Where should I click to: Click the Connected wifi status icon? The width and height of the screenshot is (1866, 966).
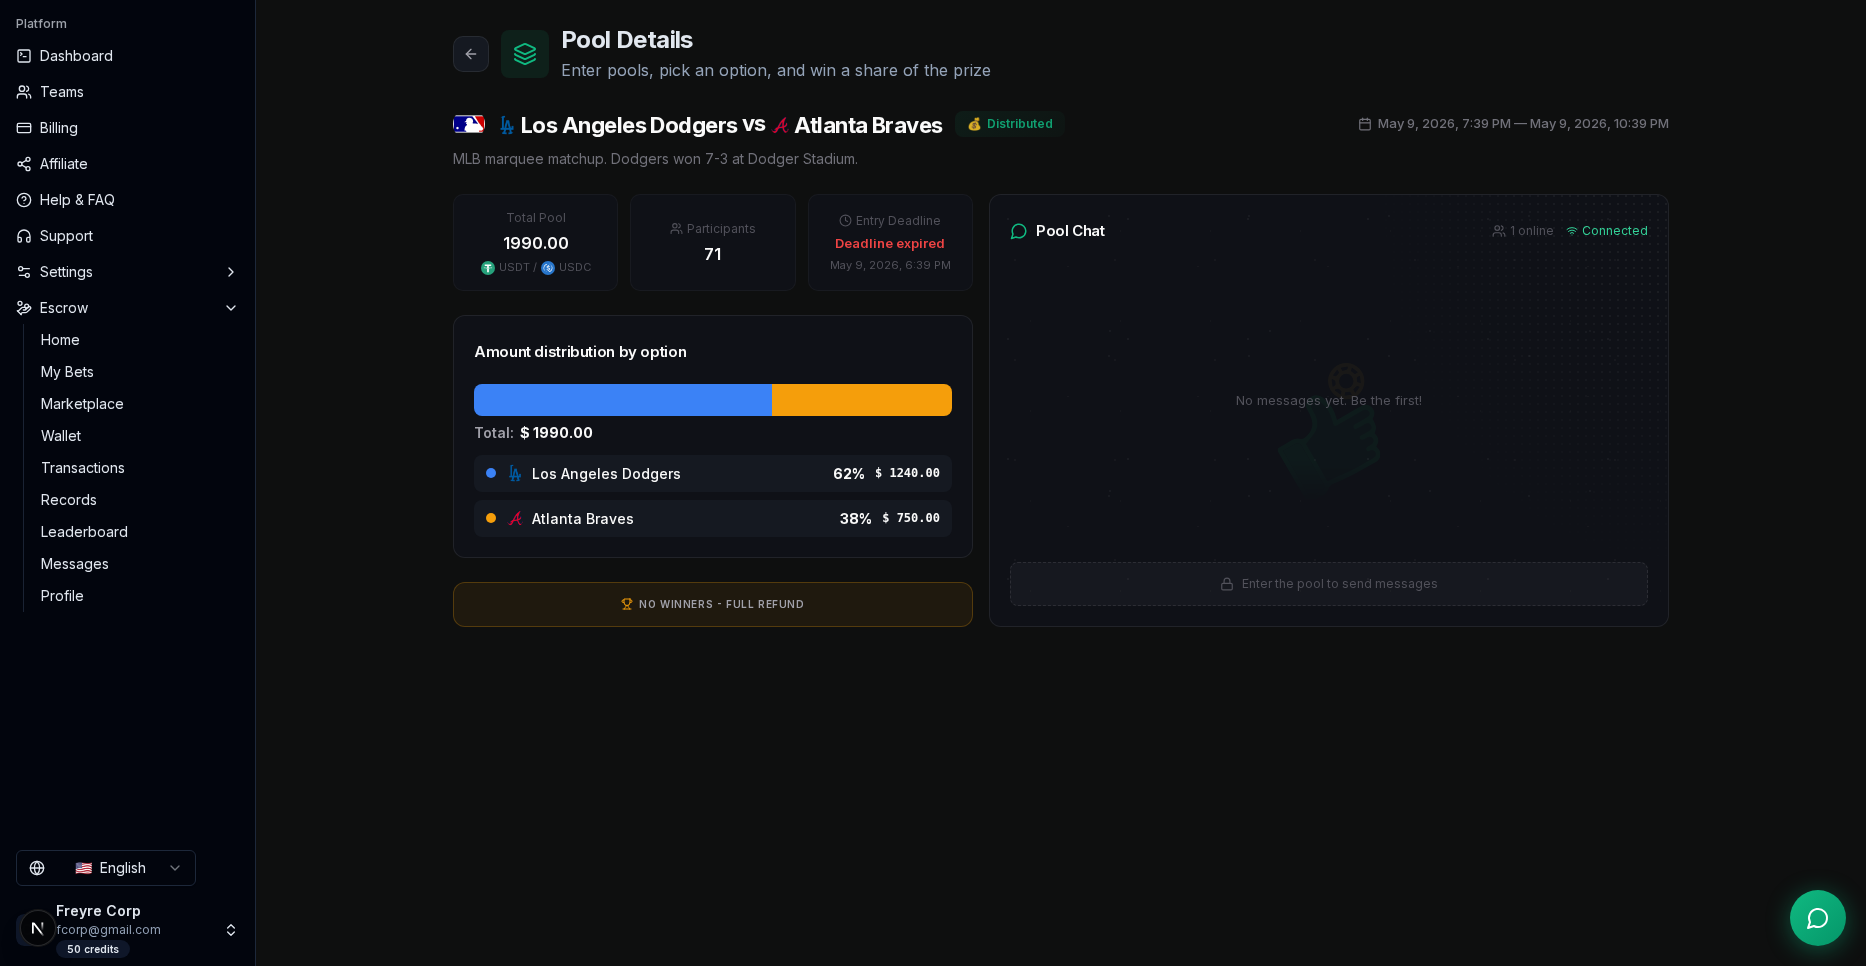pos(1572,231)
